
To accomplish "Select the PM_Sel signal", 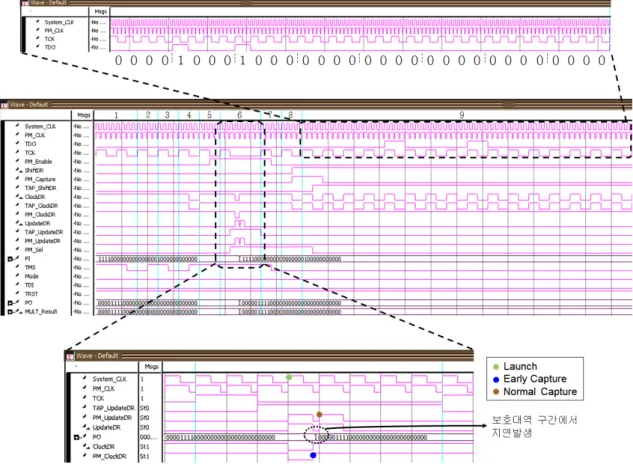I will coord(34,250).
